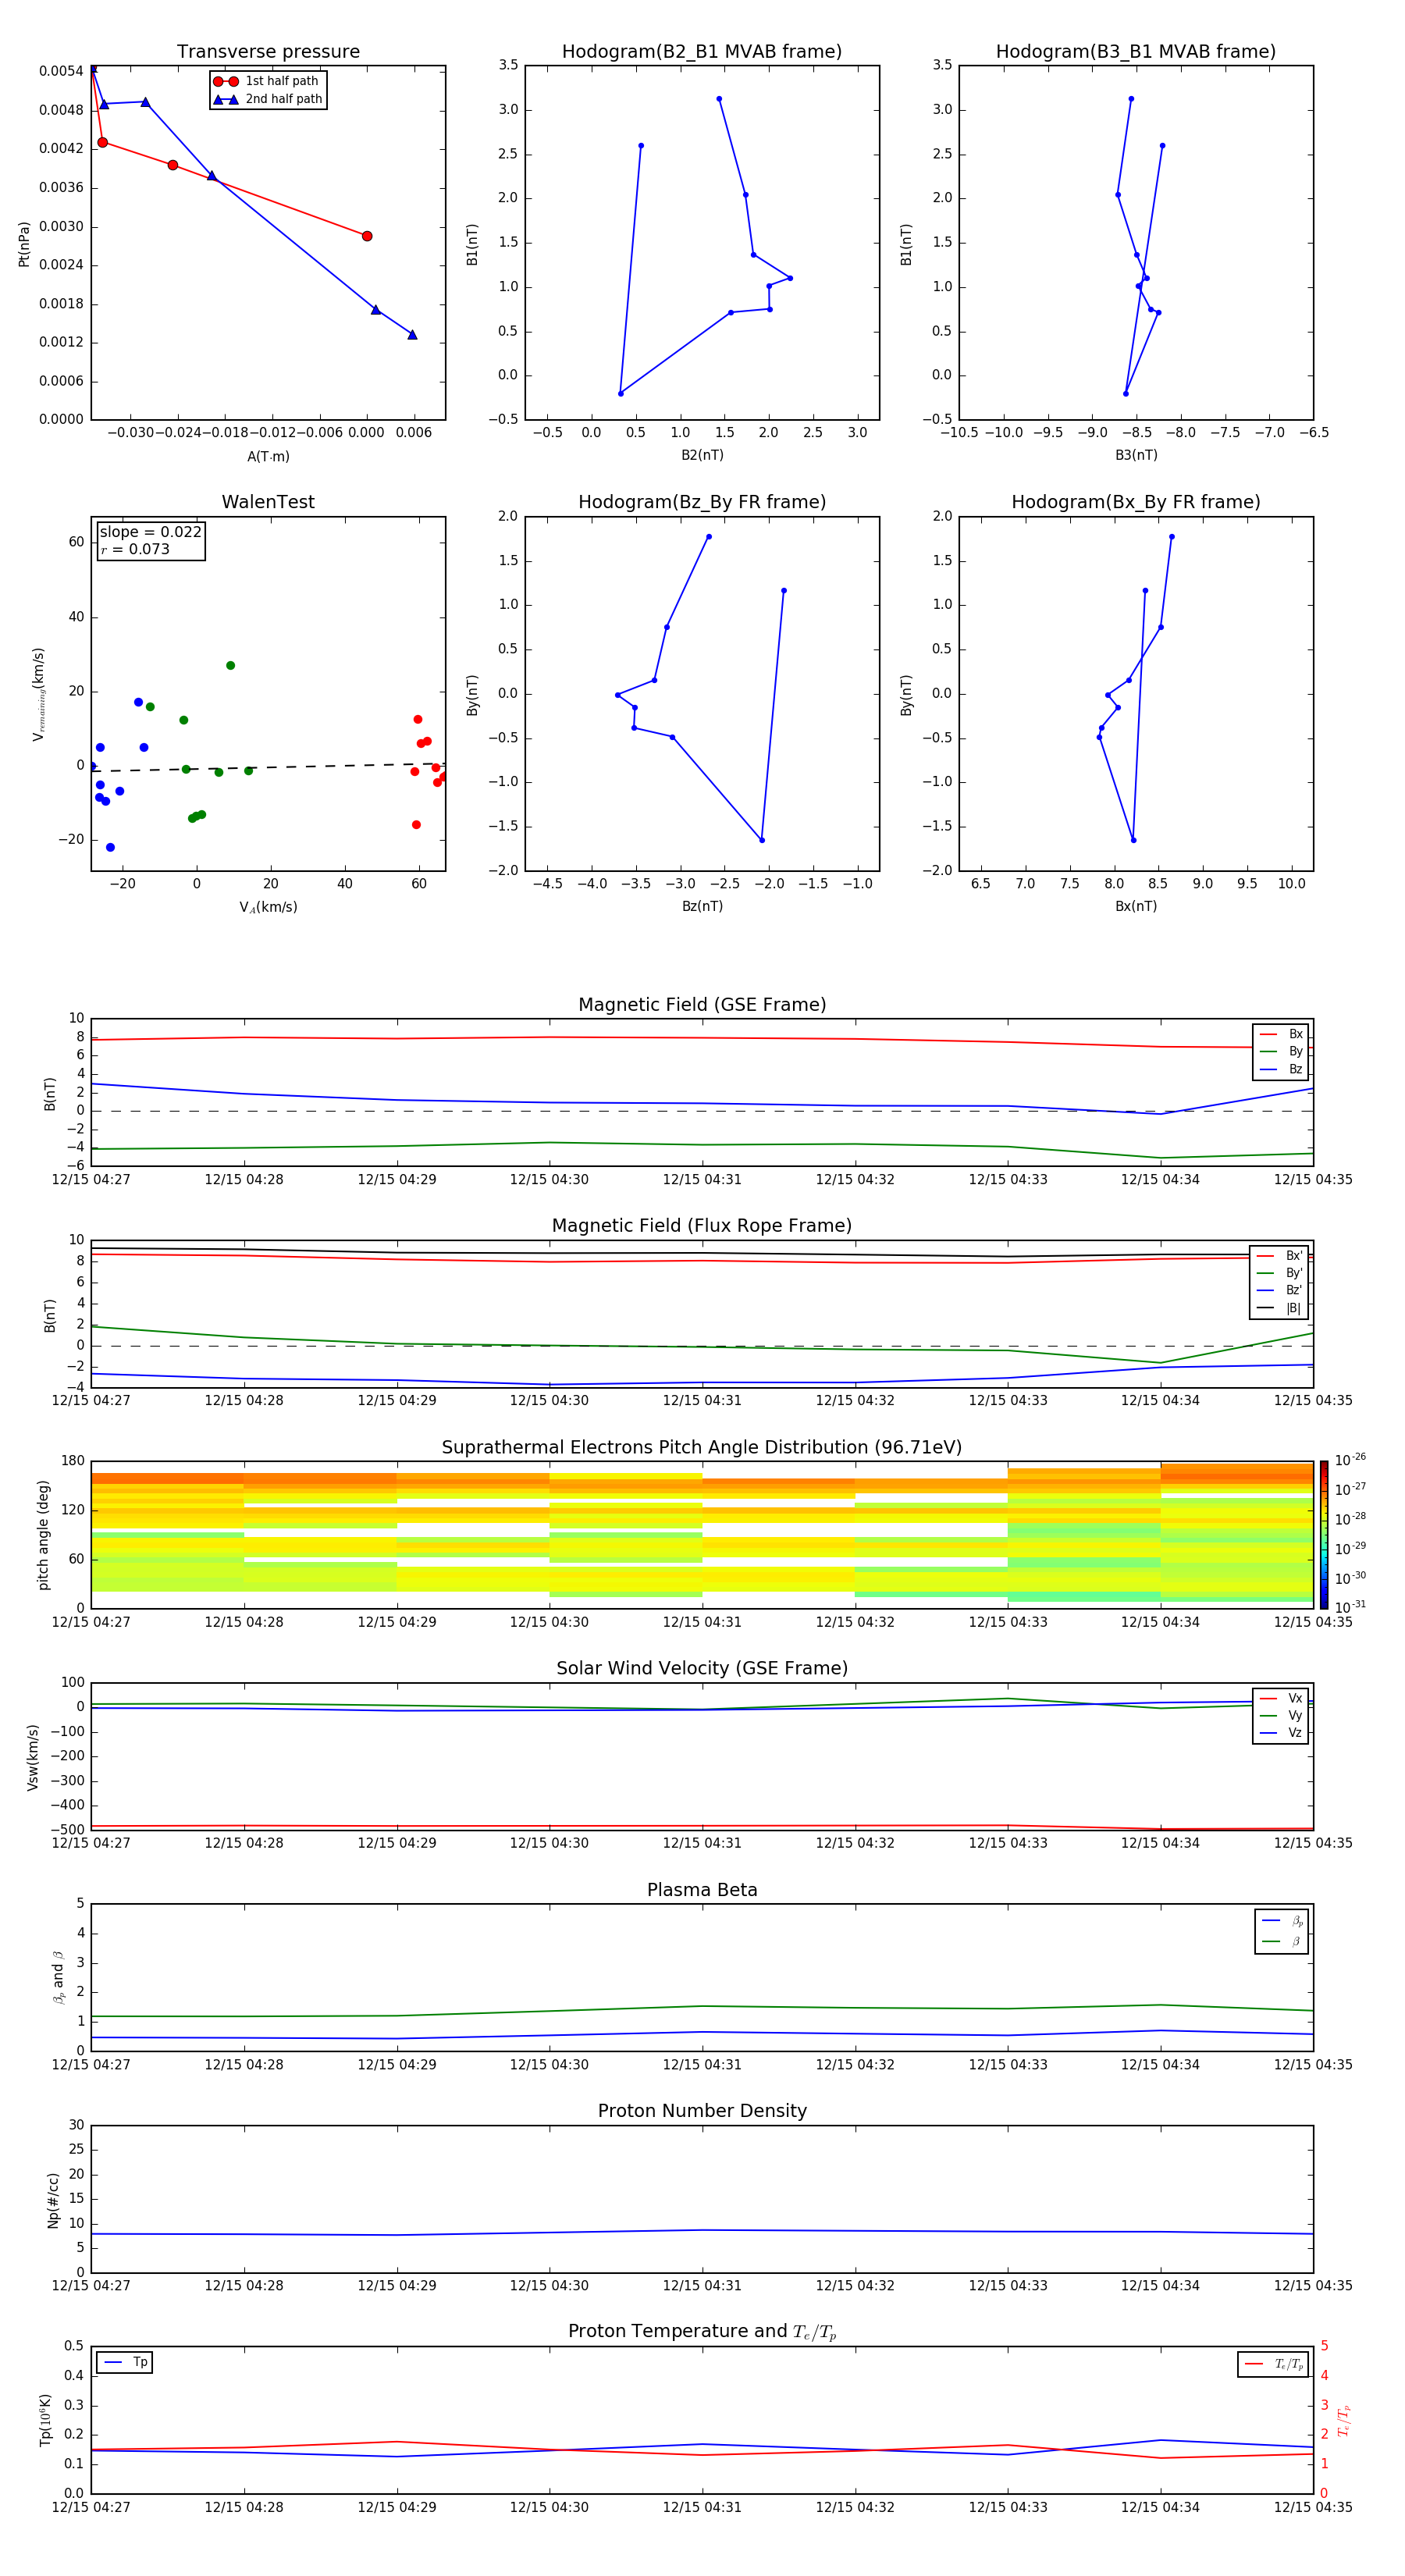This screenshot has height=2576, width=1405.
Task: Click 'Np(#/cc)' axis label
Action: tap(53, 2200)
